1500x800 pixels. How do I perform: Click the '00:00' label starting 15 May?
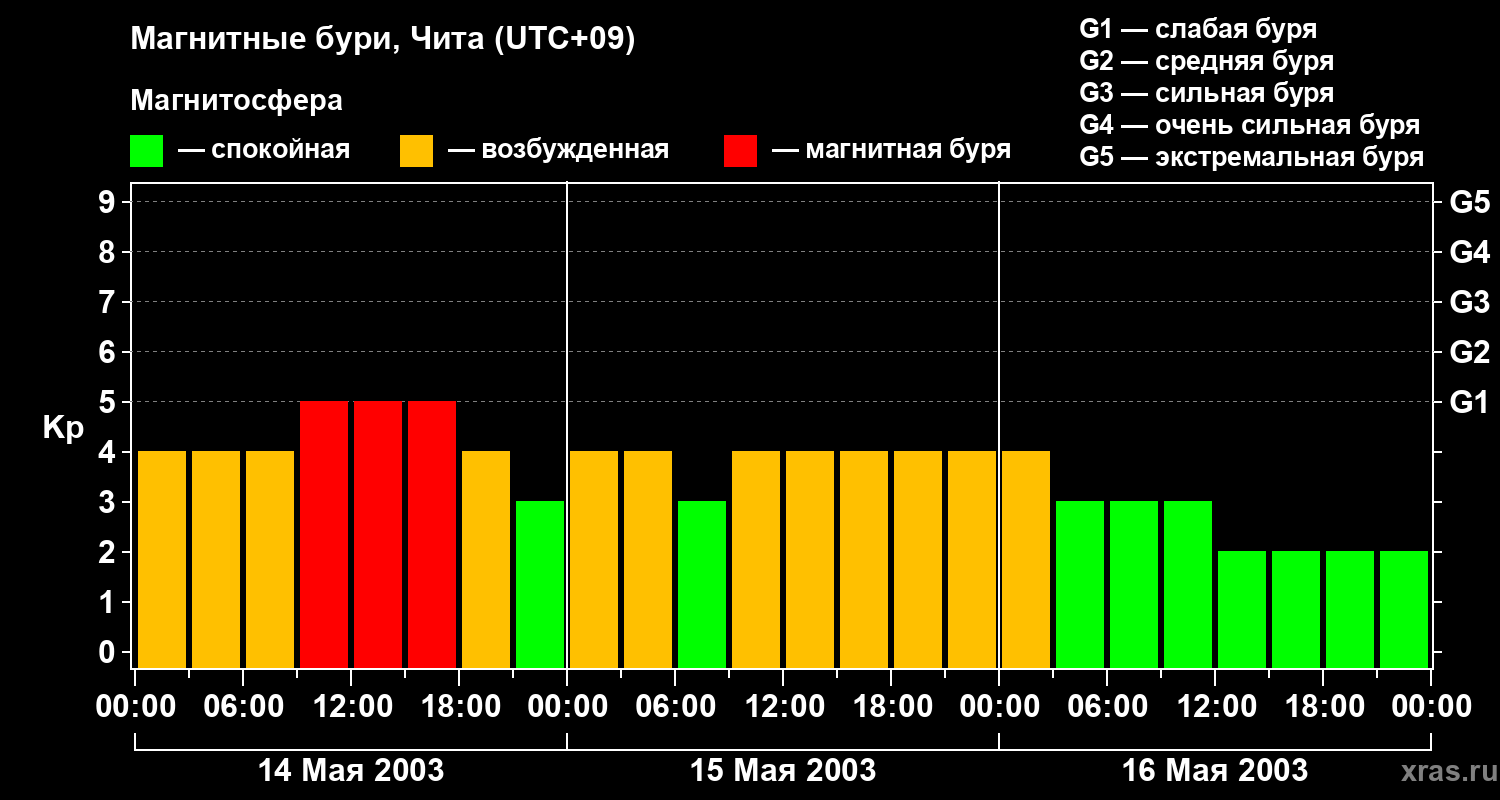567,707
